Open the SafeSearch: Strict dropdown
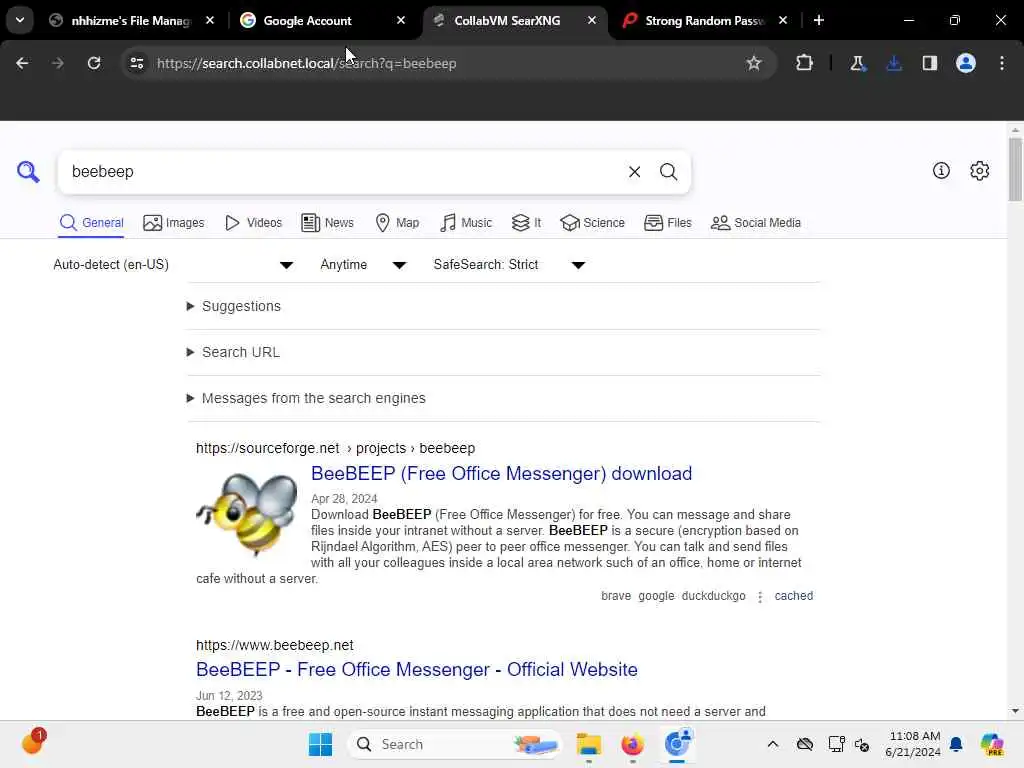 (x=509, y=264)
